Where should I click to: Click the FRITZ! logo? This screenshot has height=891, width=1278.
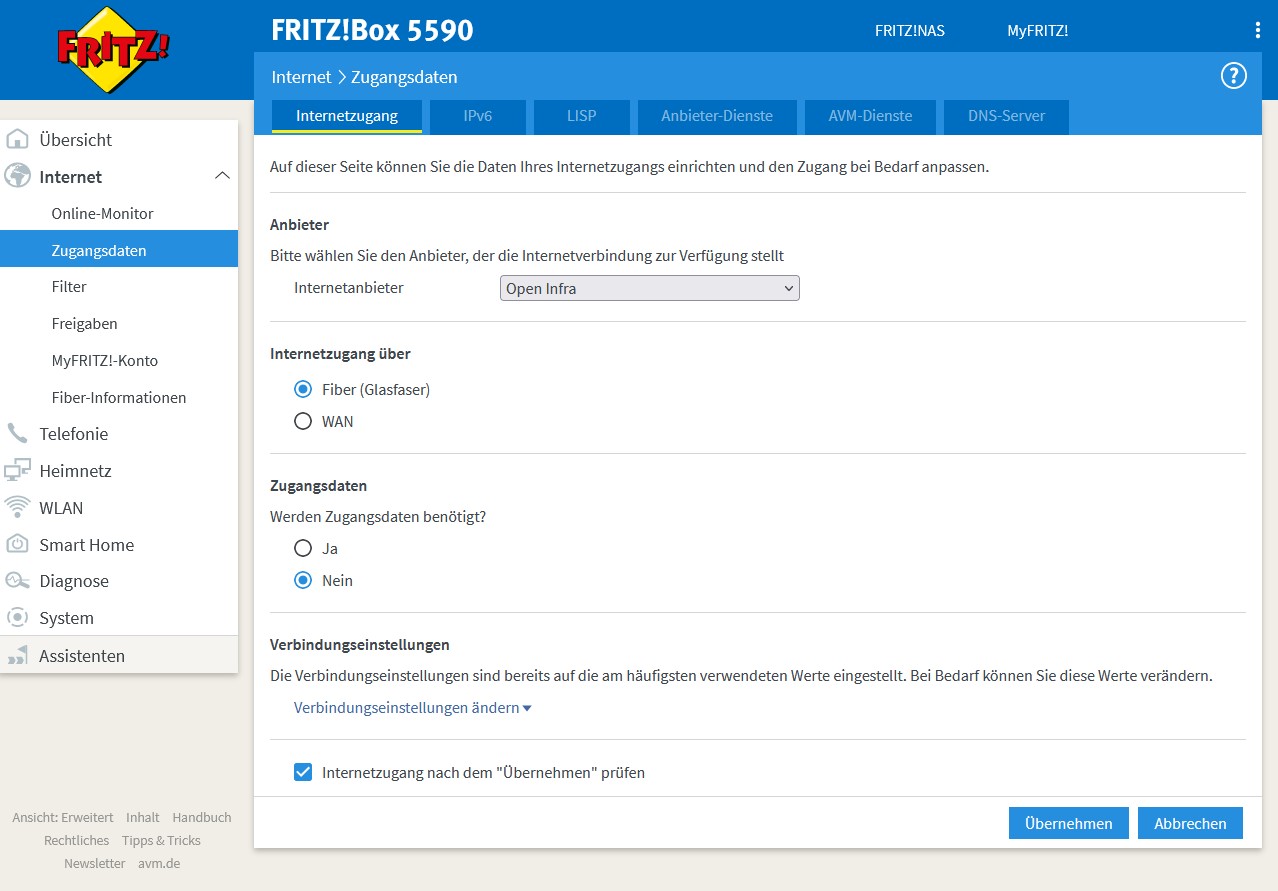tap(113, 50)
